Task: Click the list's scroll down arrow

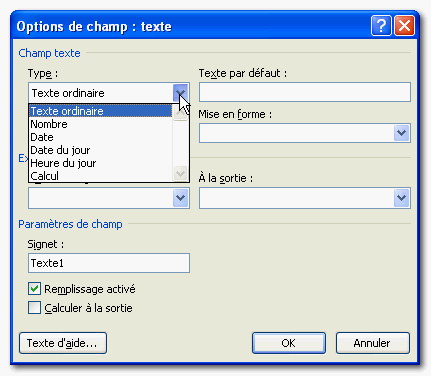Action: tap(181, 173)
